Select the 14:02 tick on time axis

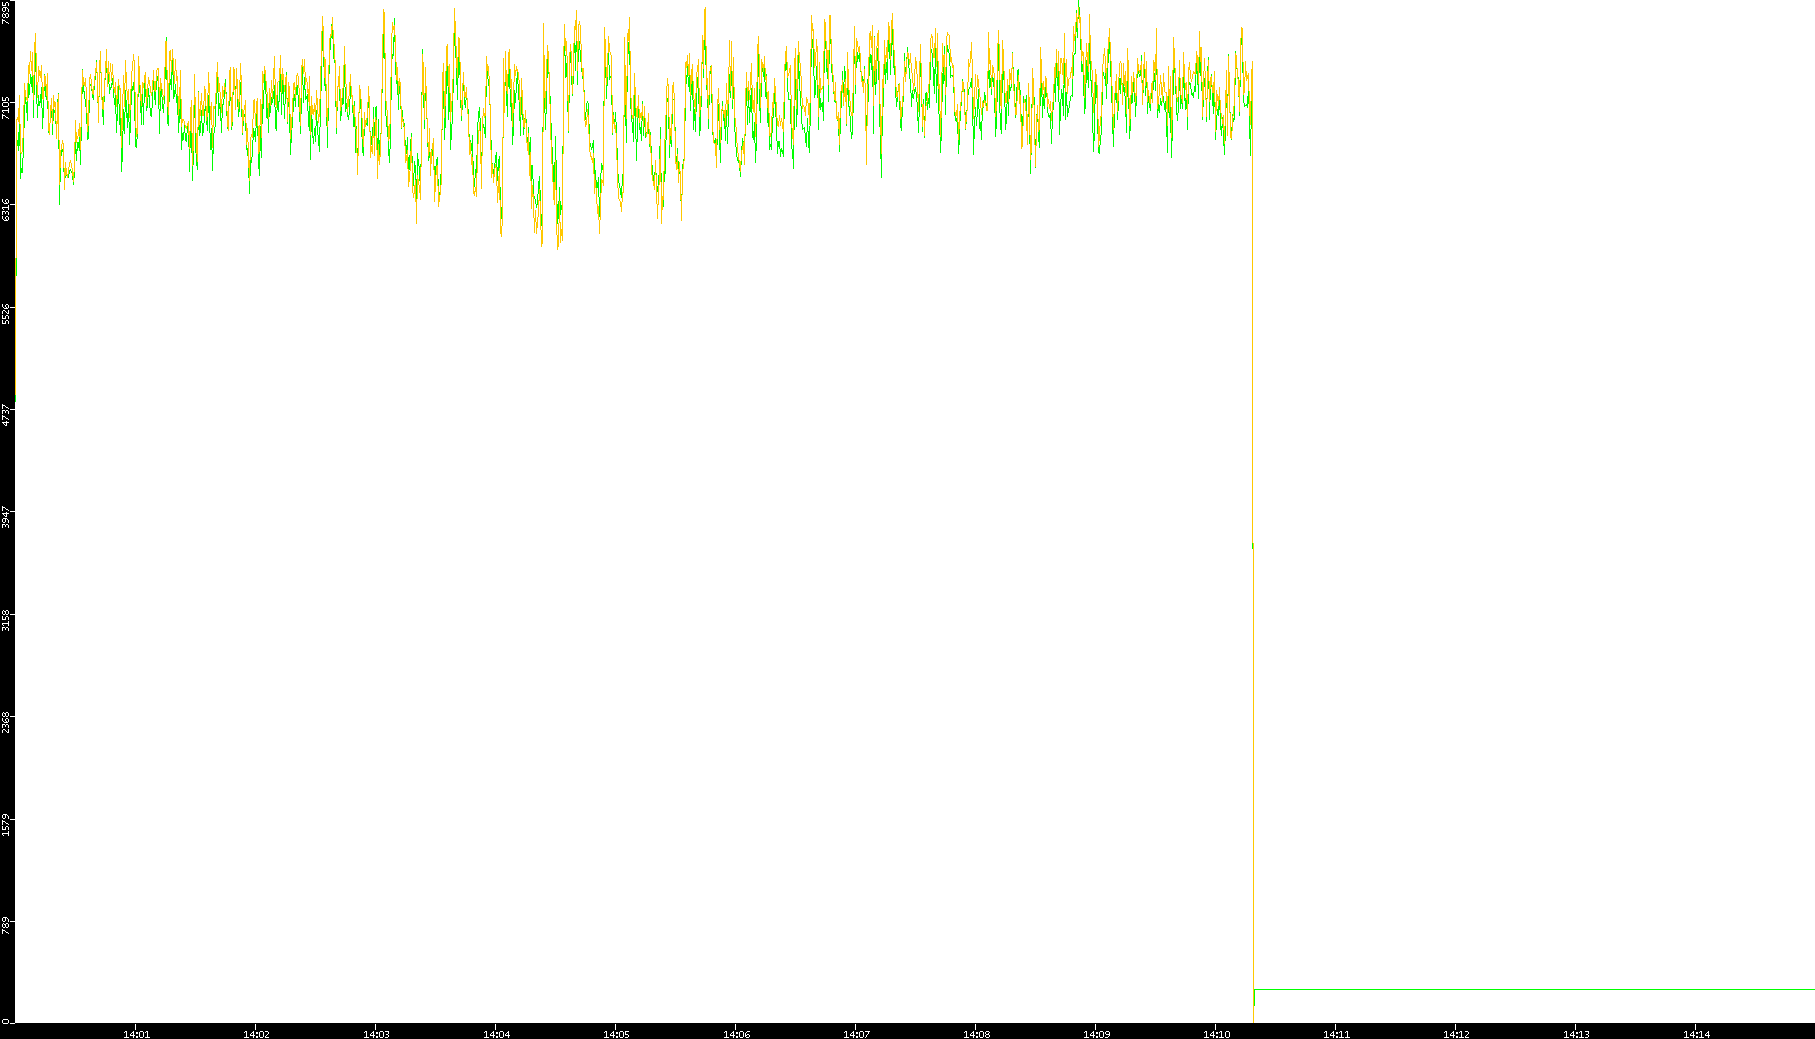tap(256, 1033)
